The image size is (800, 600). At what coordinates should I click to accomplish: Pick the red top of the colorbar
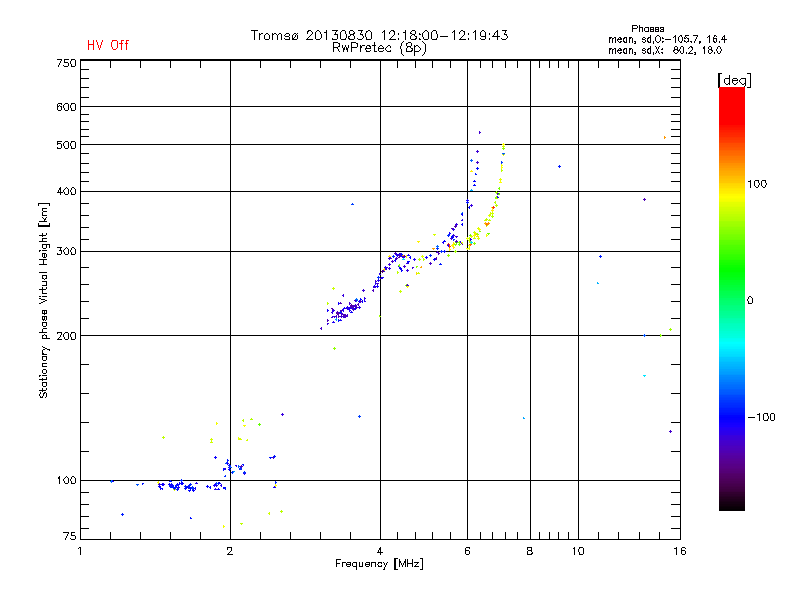point(731,93)
